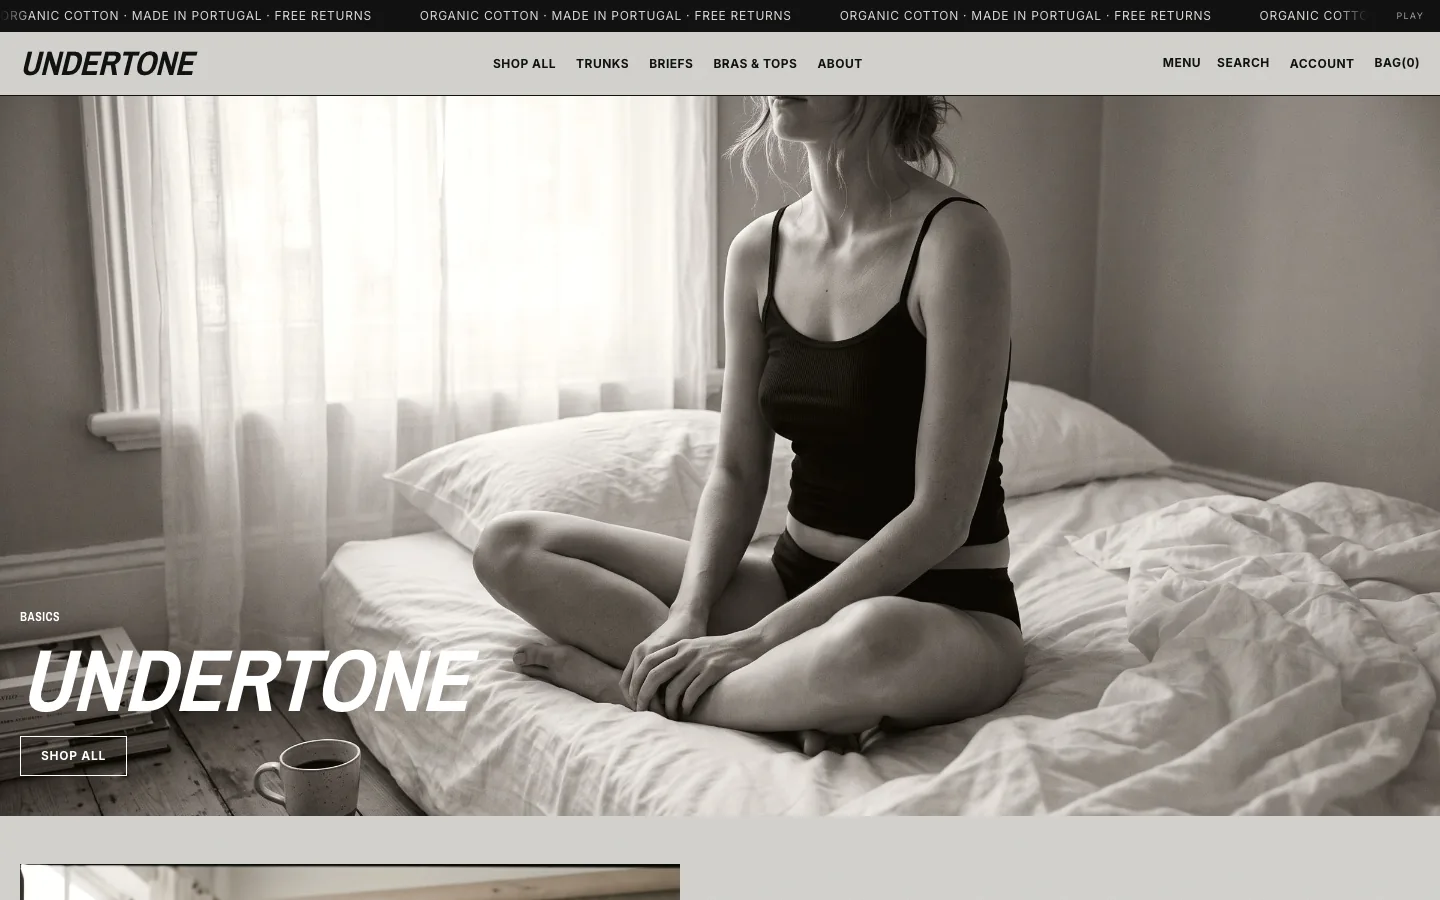Click the large UNDERTONE hero headline
Viewport: 1440px width, 900px height.
click(x=248, y=682)
